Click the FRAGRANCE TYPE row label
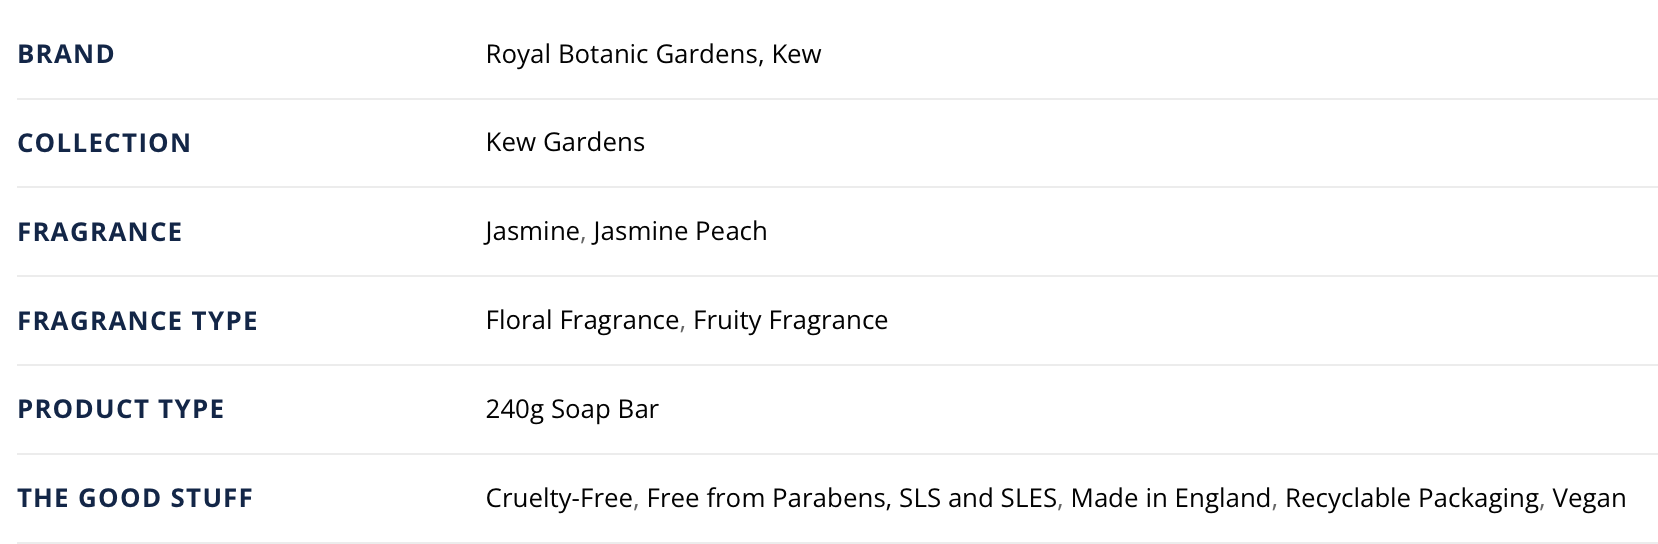 138,321
